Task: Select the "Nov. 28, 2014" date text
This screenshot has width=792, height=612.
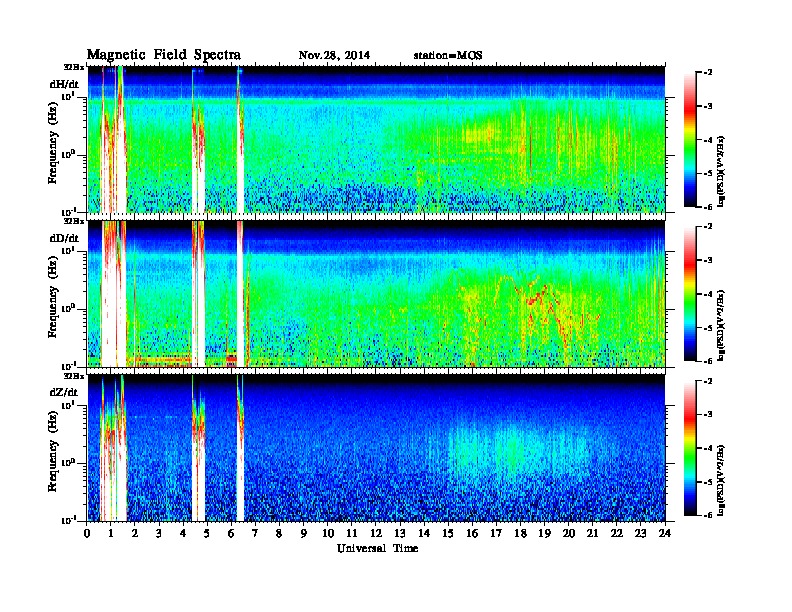Action: coord(334,56)
